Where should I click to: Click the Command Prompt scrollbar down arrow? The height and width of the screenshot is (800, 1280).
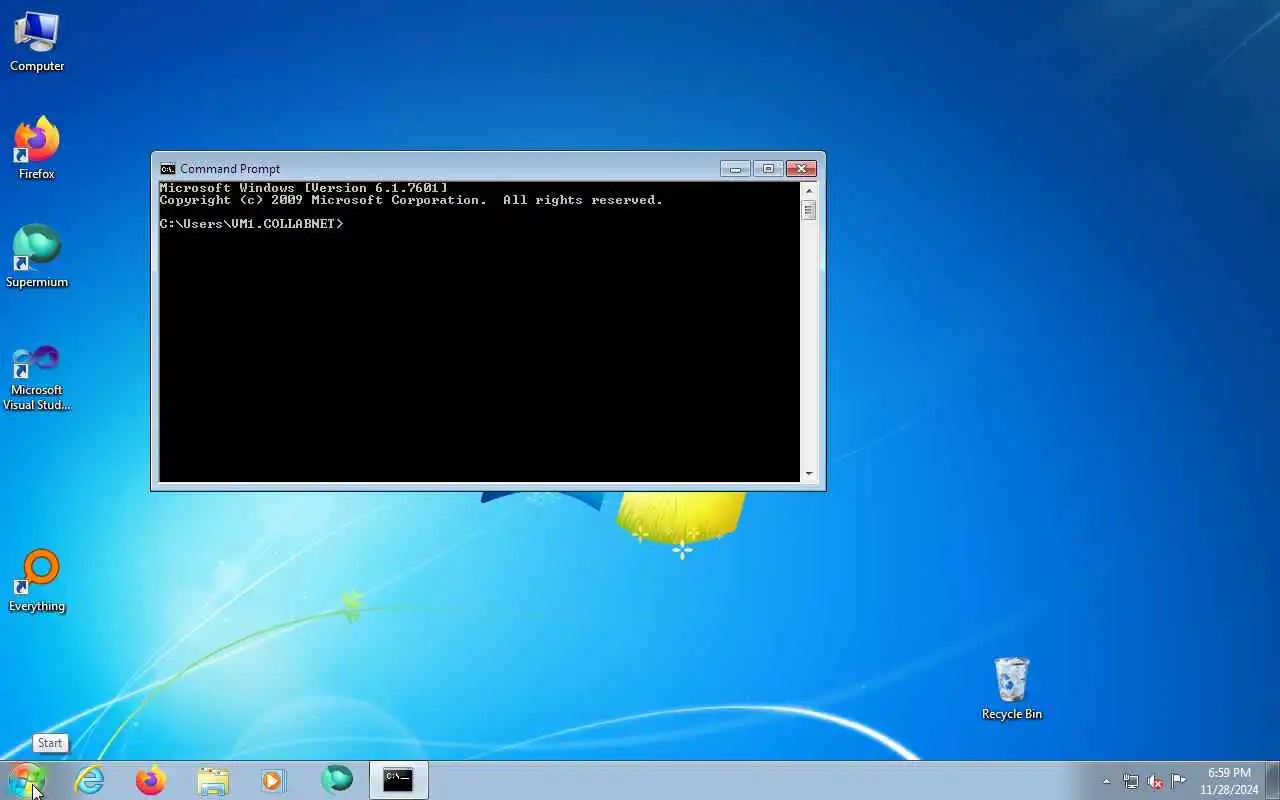pyautogui.click(x=809, y=474)
